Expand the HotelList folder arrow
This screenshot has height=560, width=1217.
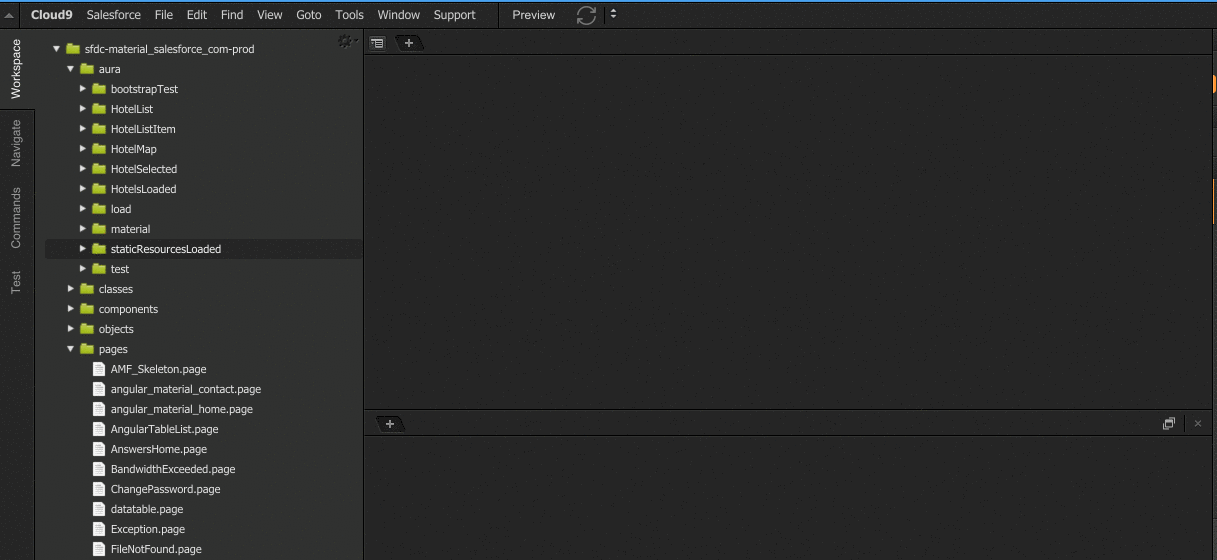coord(83,109)
